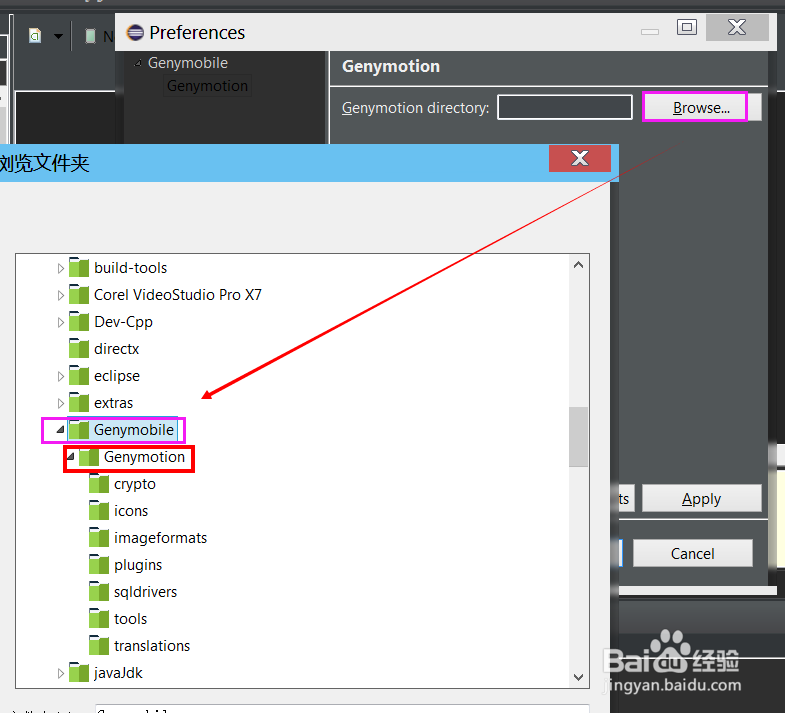Select the eclipse folder icon

(79, 375)
